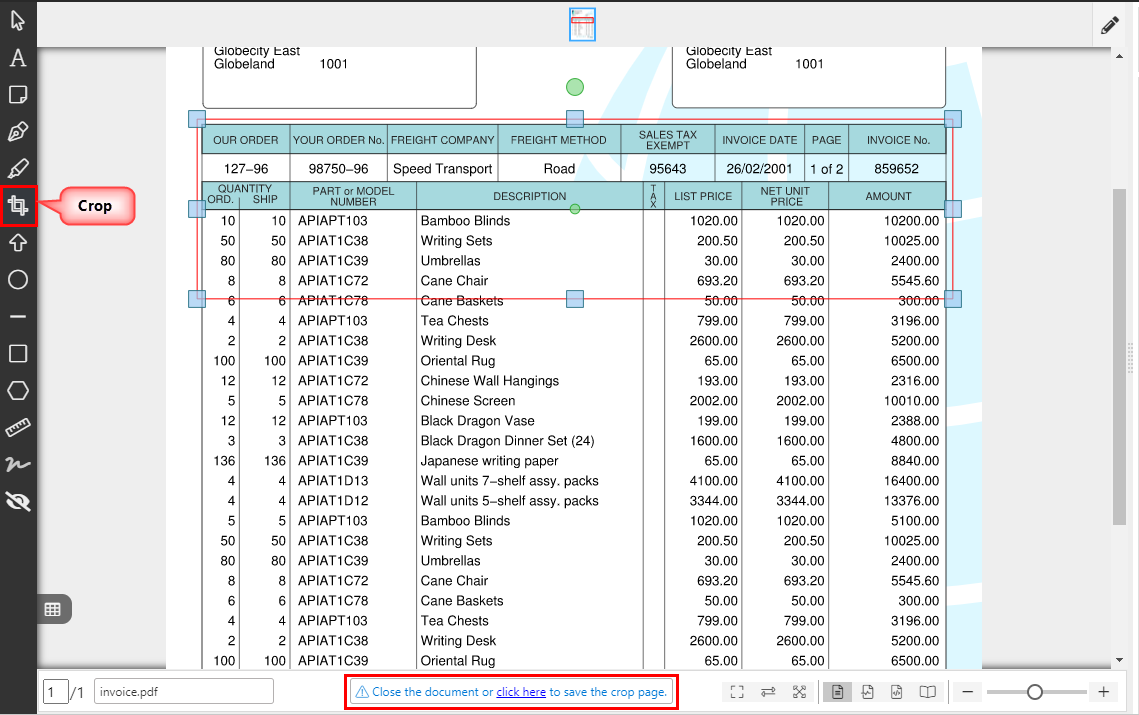
Task: Select the arrow pointer tool
Action: click(18, 21)
